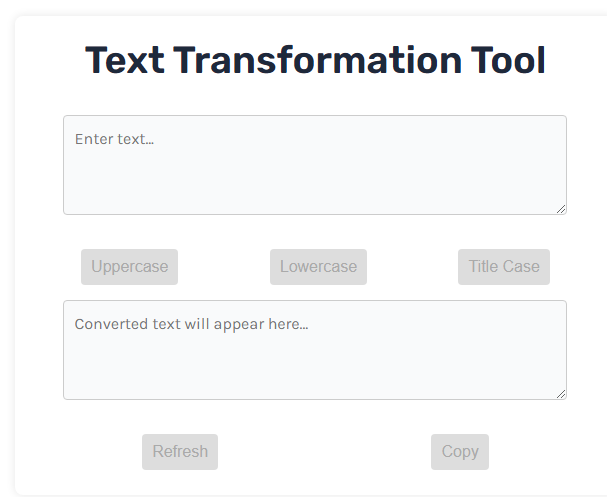Click the Copy button
Viewport: 607px width, 497px height.
click(x=460, y=452)
